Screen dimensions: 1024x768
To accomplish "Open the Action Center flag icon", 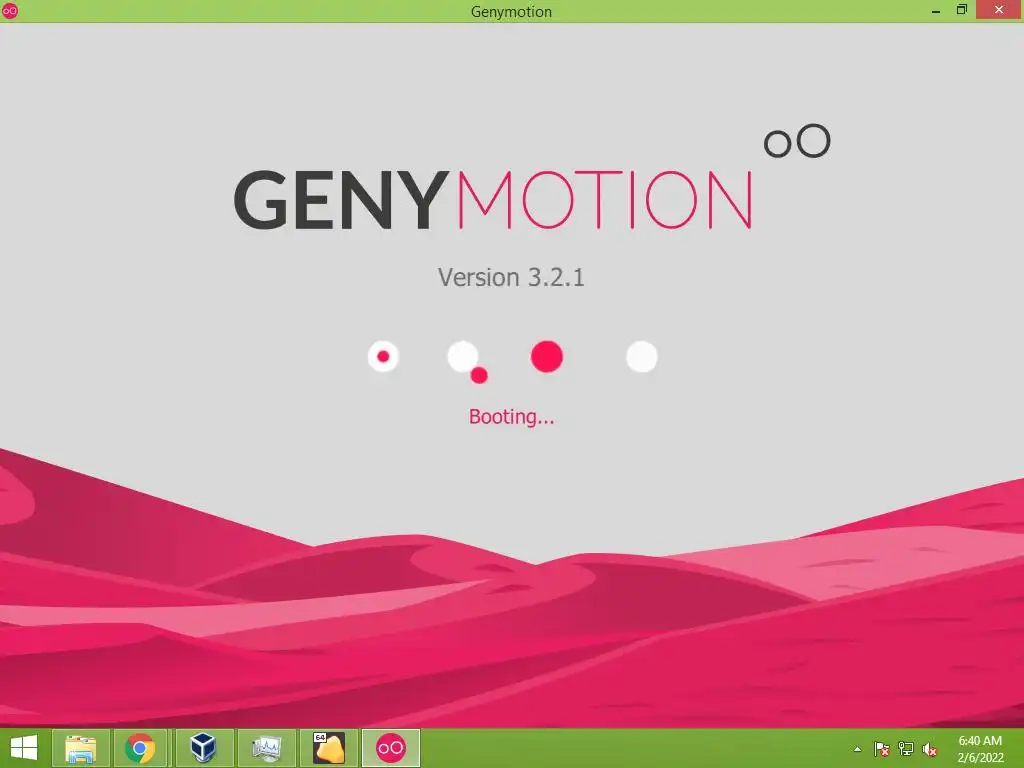I will point(882,749).
